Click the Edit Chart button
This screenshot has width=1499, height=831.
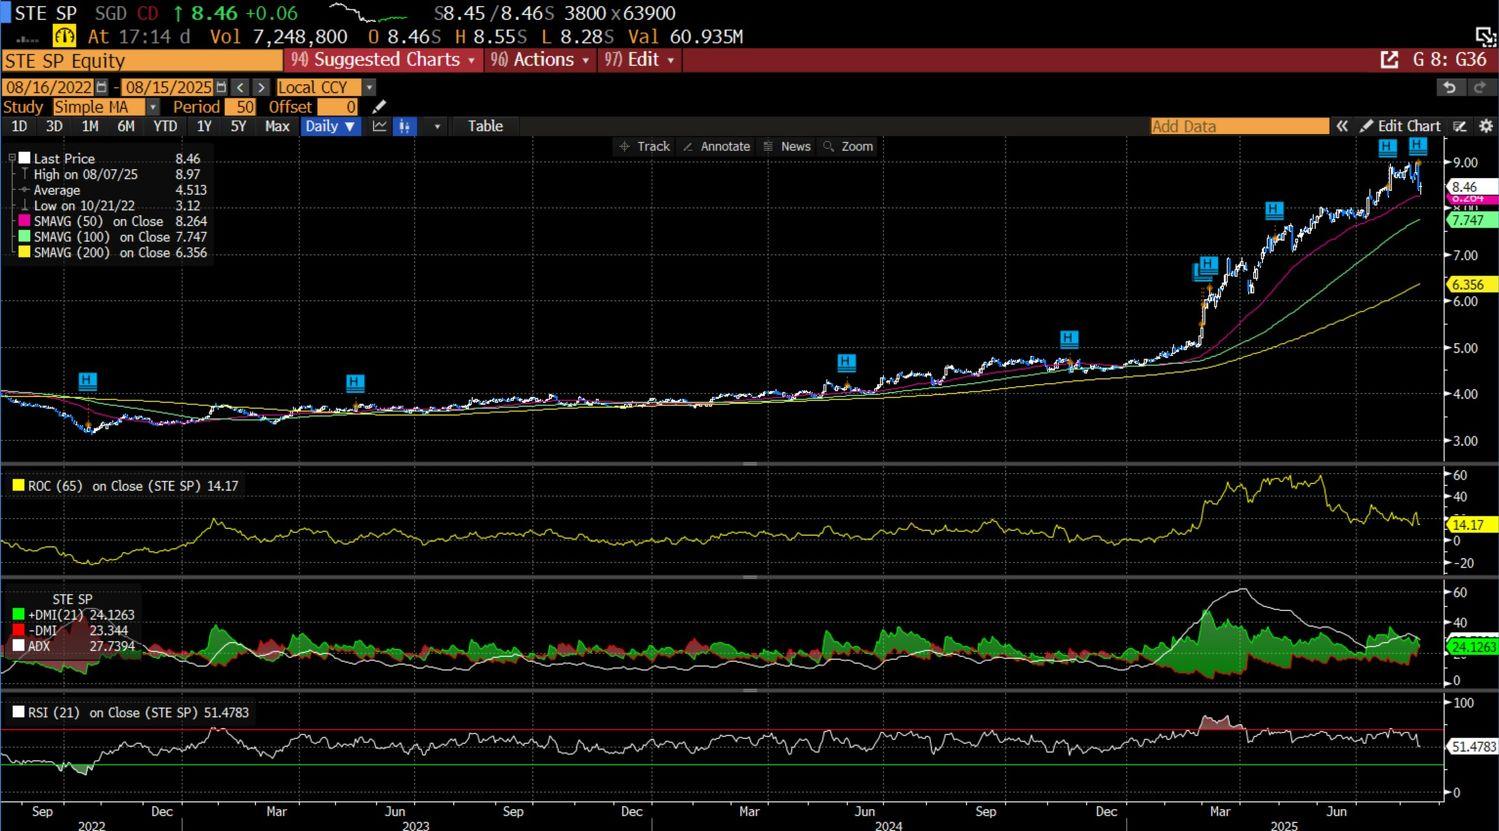(1400, 126)
